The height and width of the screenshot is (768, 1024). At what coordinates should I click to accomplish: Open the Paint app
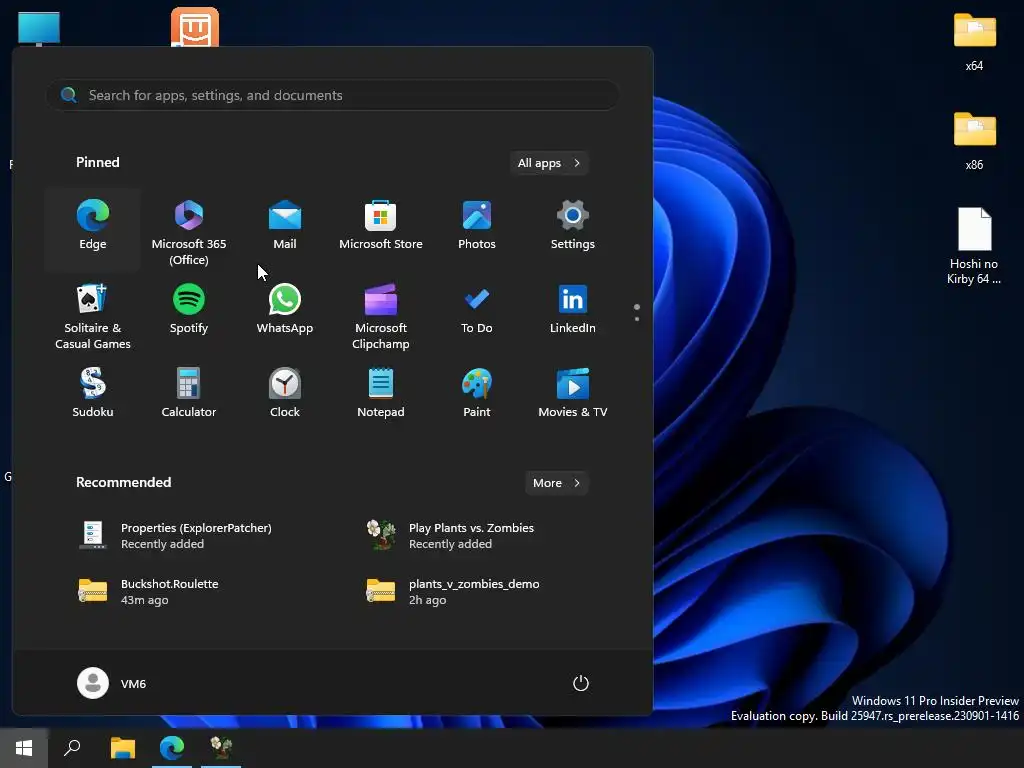pos(477,398)
